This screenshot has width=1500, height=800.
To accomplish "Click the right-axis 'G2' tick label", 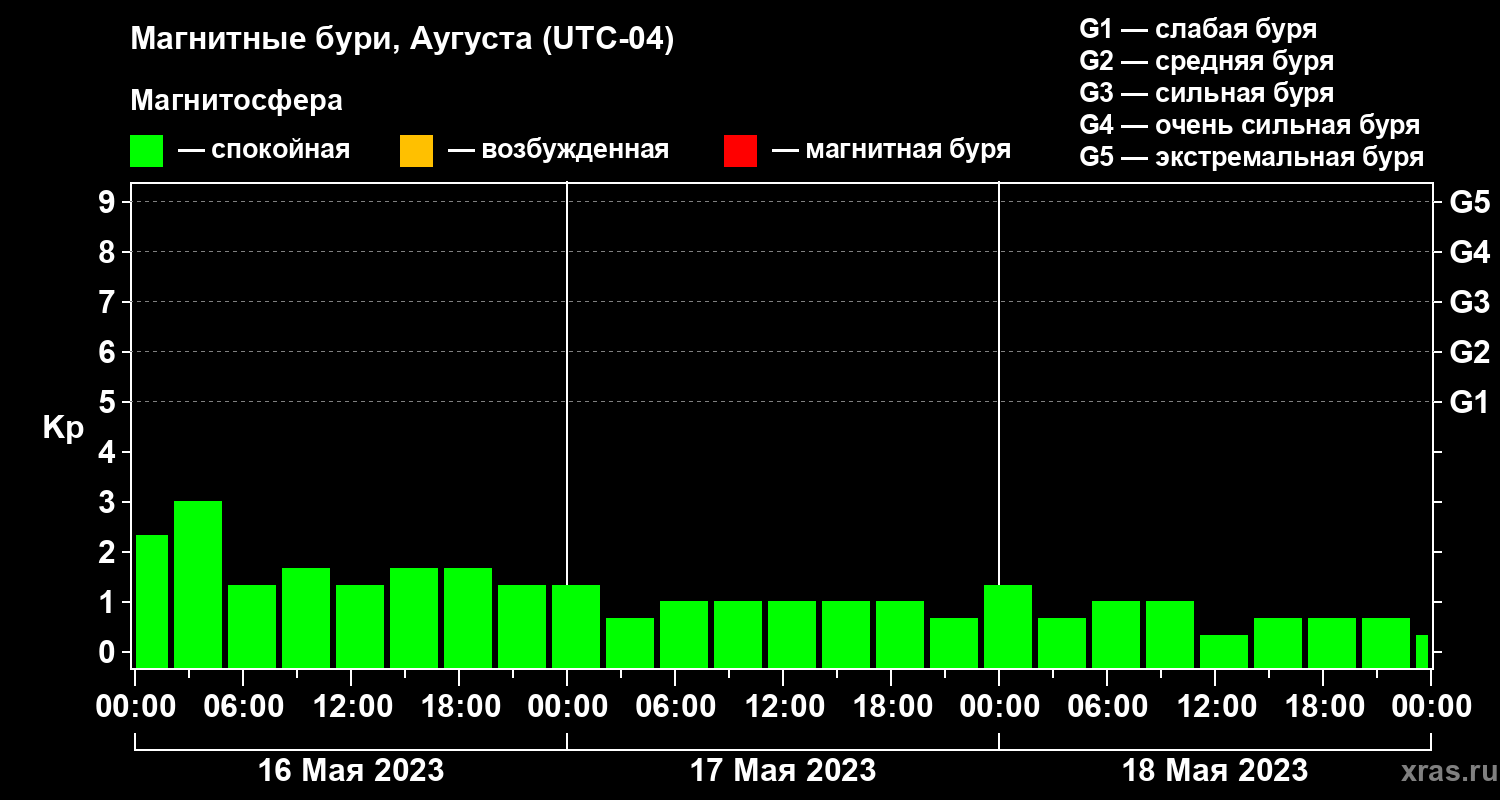I will click(1469, 353).
